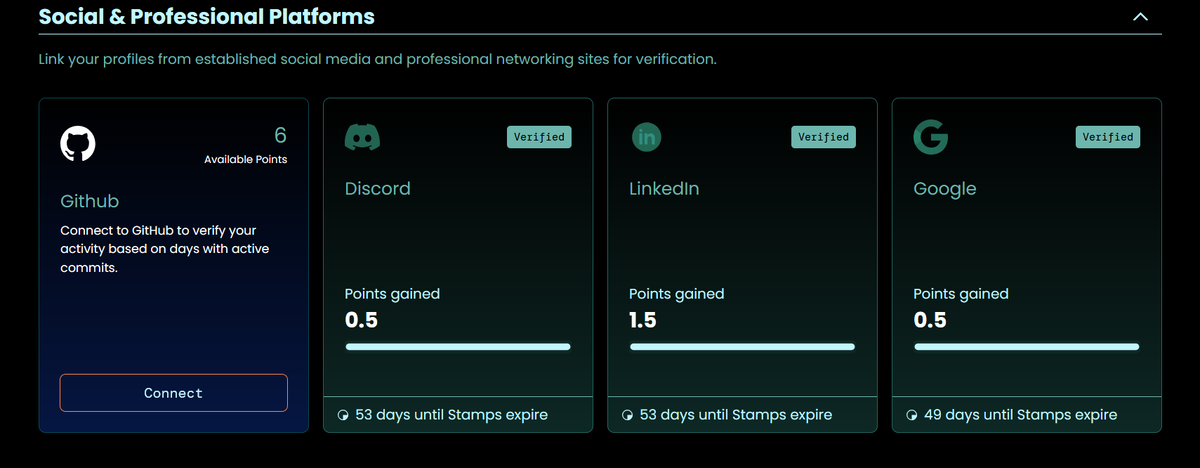Click the Google G logo icon
The image size is (1200, 468).
click(x=930, y=138)
